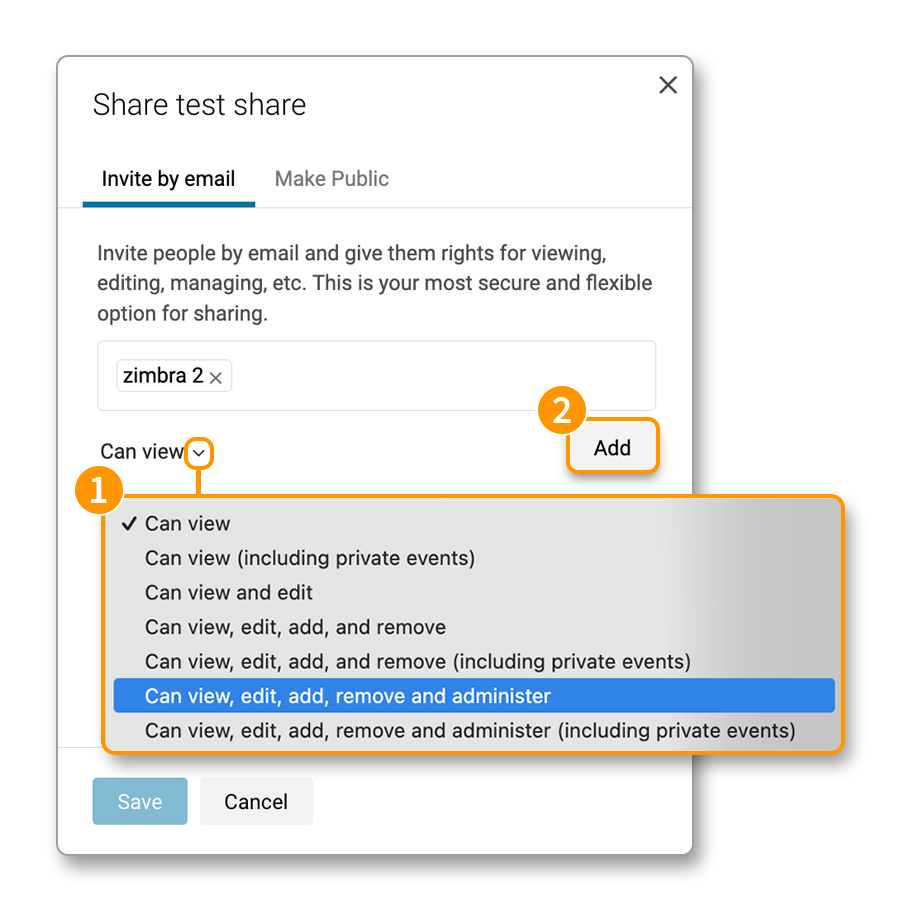
Task: Select Can view (including private events)
Action: 310,558
